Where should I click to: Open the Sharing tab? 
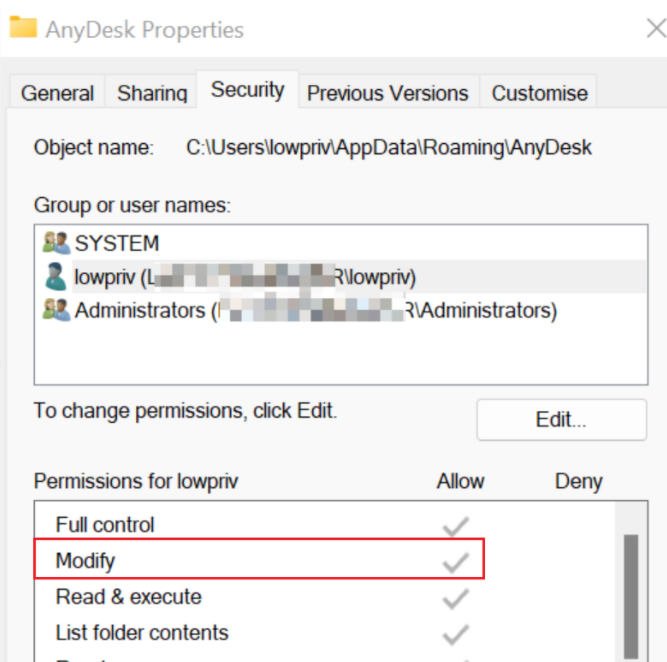click(152, 94)
